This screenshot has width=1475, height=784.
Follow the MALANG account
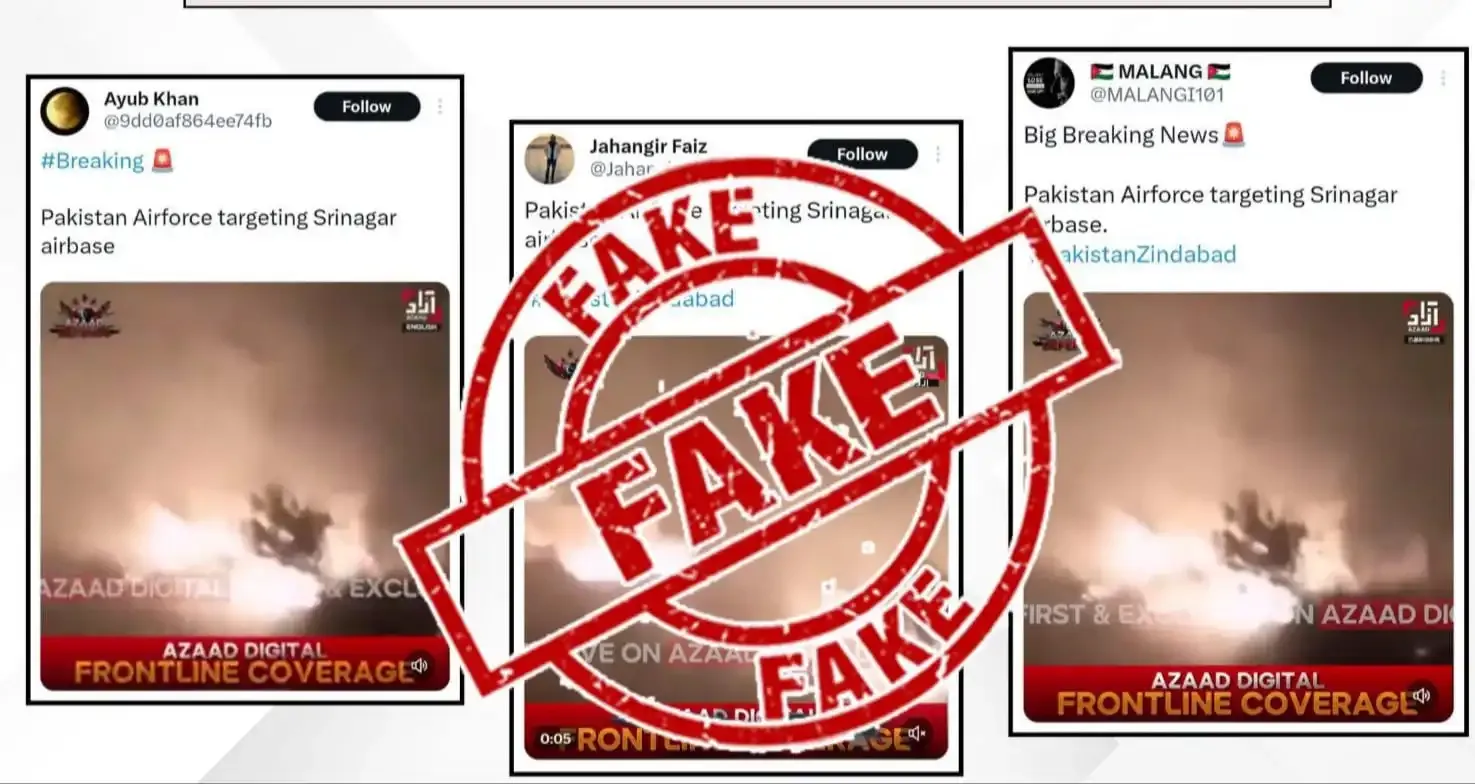1366,78
